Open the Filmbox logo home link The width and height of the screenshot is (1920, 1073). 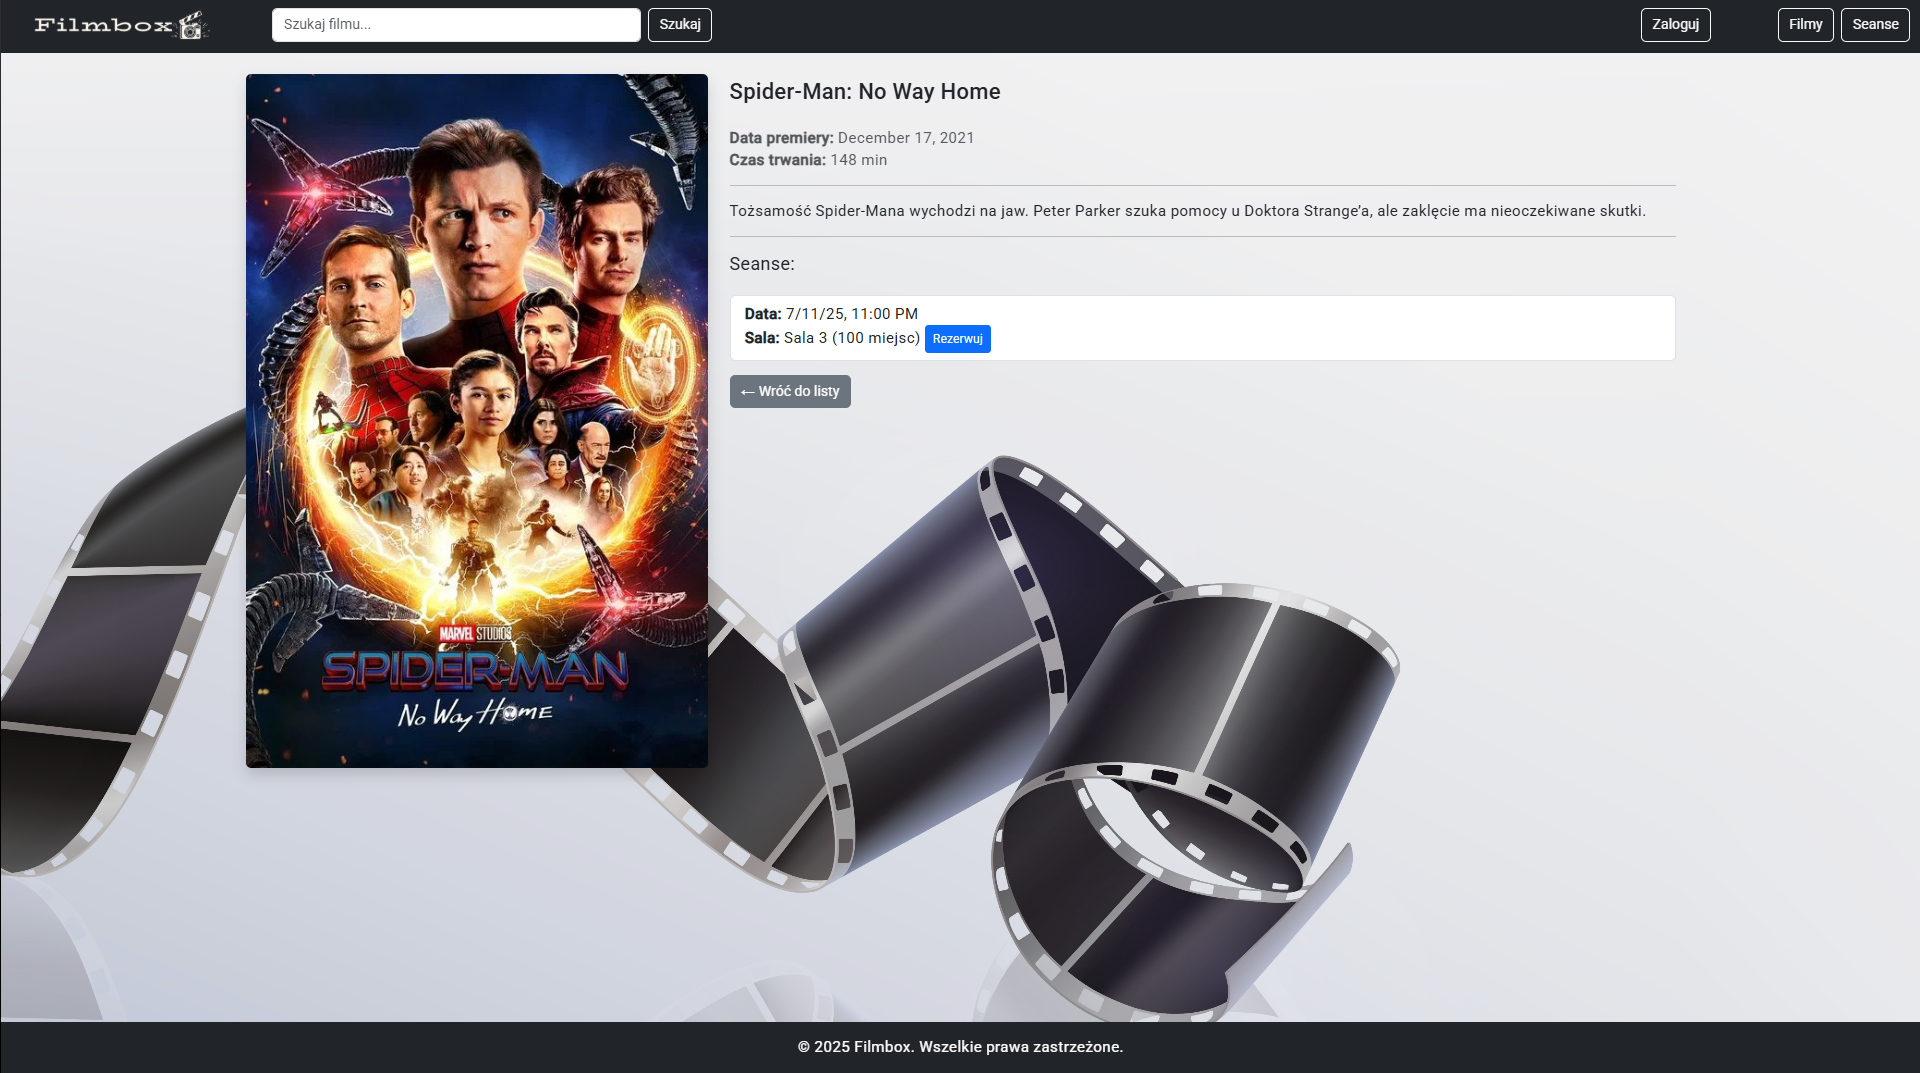122,25
